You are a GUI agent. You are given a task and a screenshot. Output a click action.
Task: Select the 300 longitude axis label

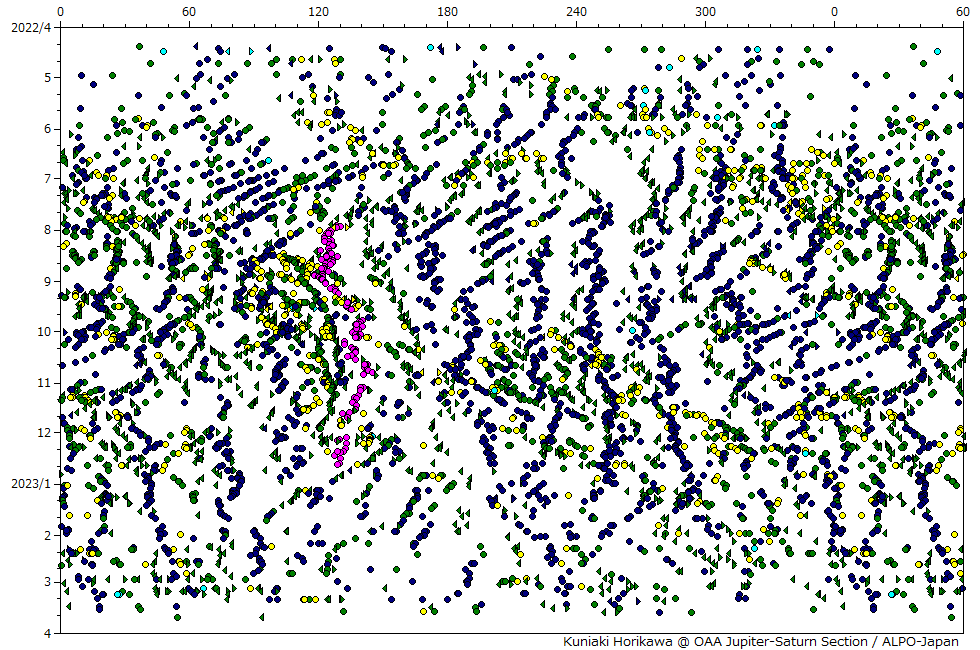(x=705, y=11)
